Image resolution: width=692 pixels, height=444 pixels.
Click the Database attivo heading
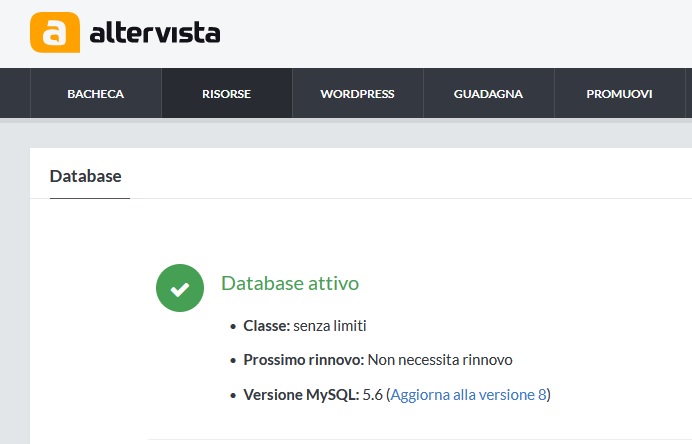point(290,283)
